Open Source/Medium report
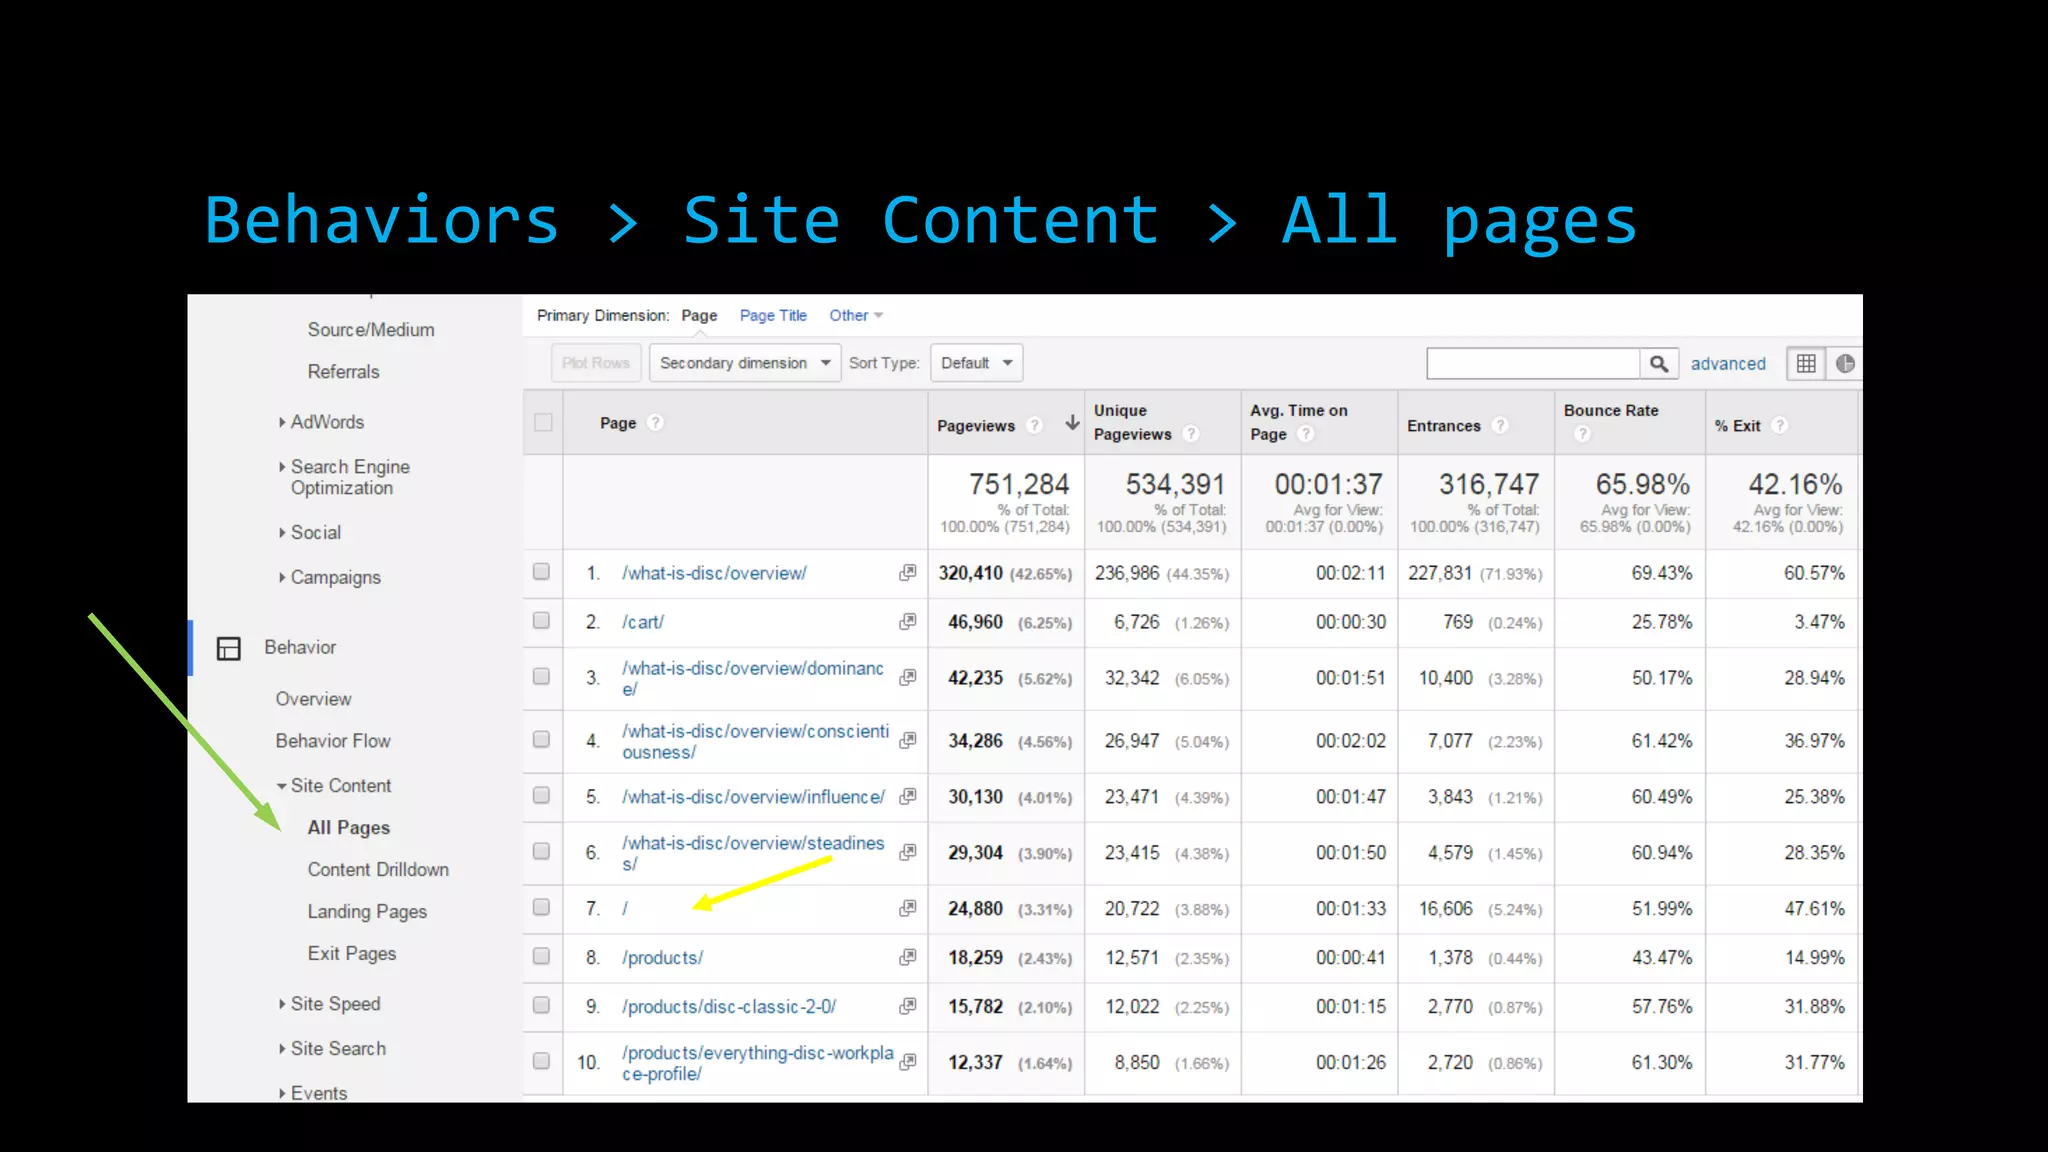Image resolution: width=2048 pixels, height=1152 pixels. click(x=371, y=331)
